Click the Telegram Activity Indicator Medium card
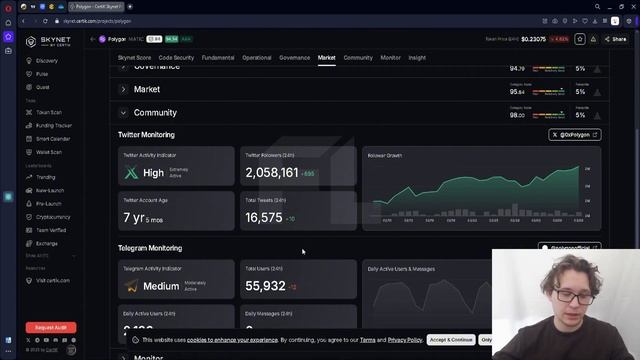The height and width of the screenshot is (360, 640). [x=176, y=280]
